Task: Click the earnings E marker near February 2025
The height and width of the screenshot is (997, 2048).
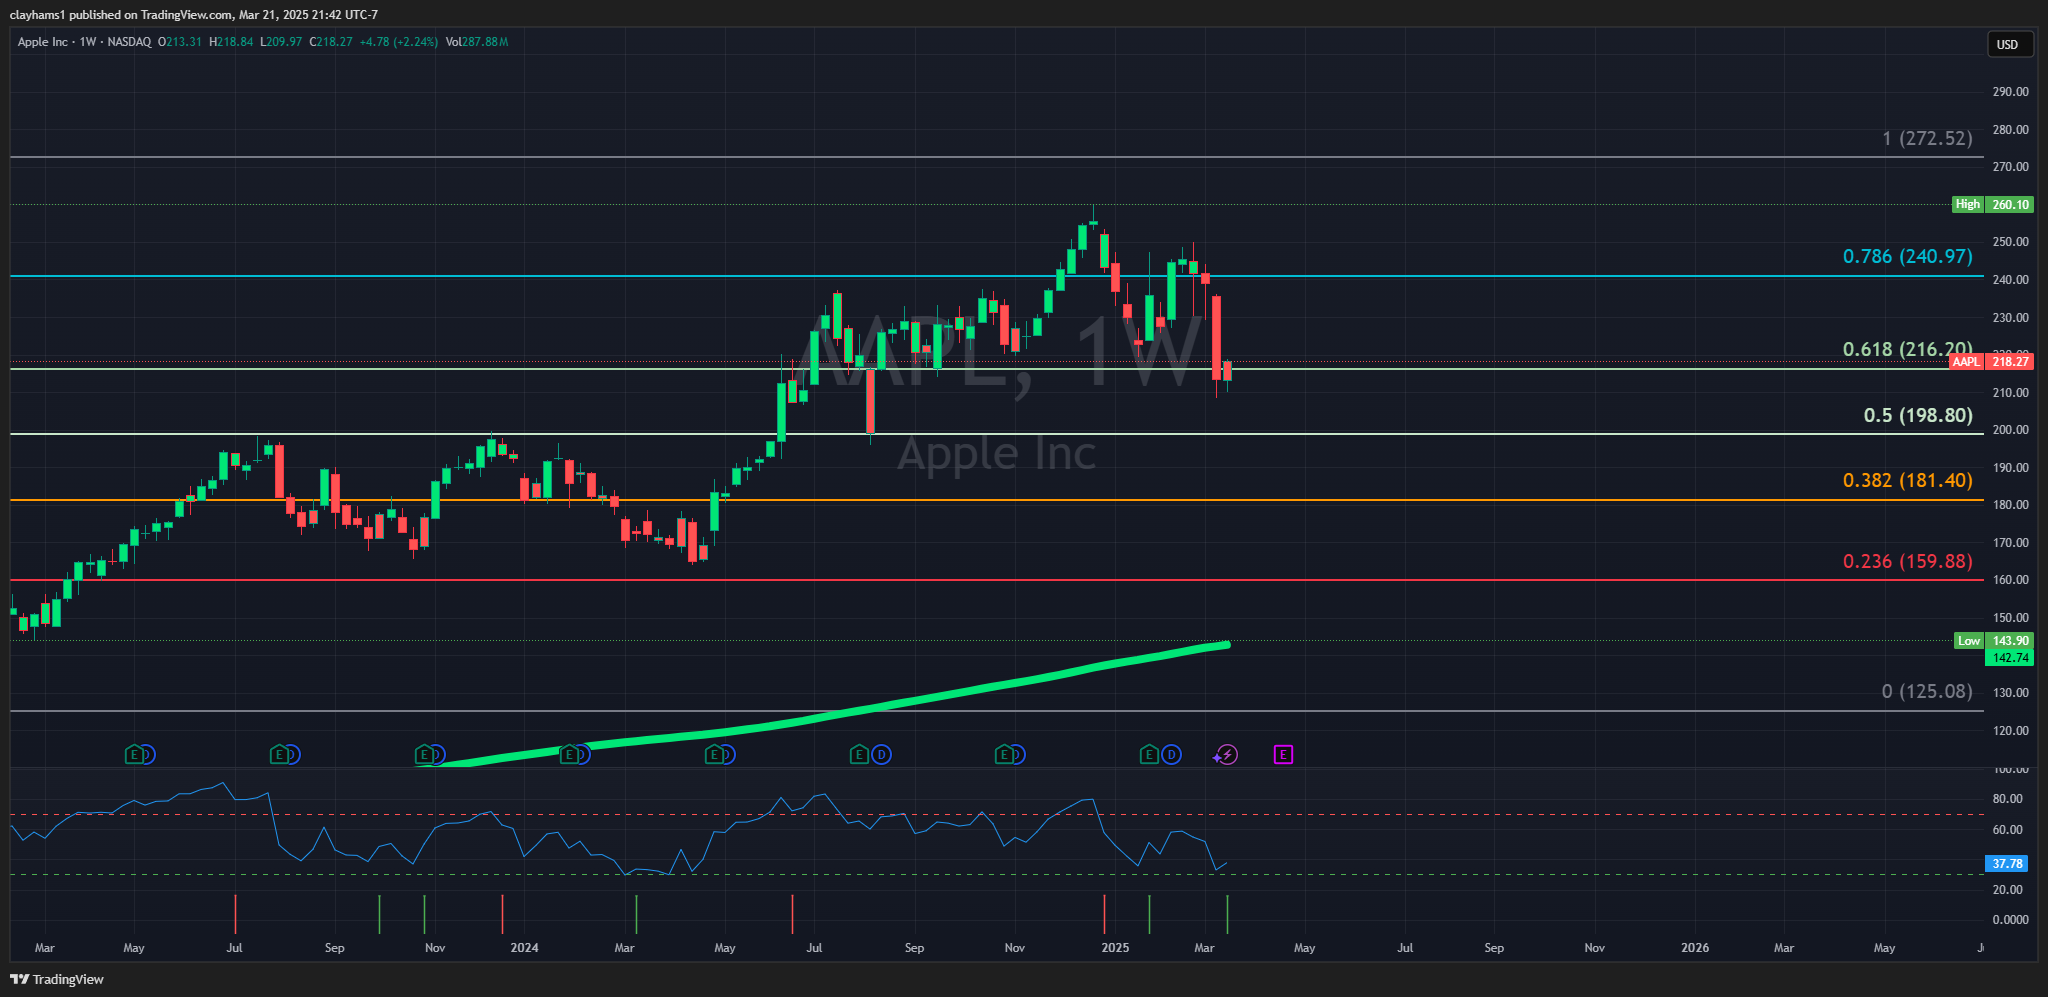Action: coord(1149,755)
